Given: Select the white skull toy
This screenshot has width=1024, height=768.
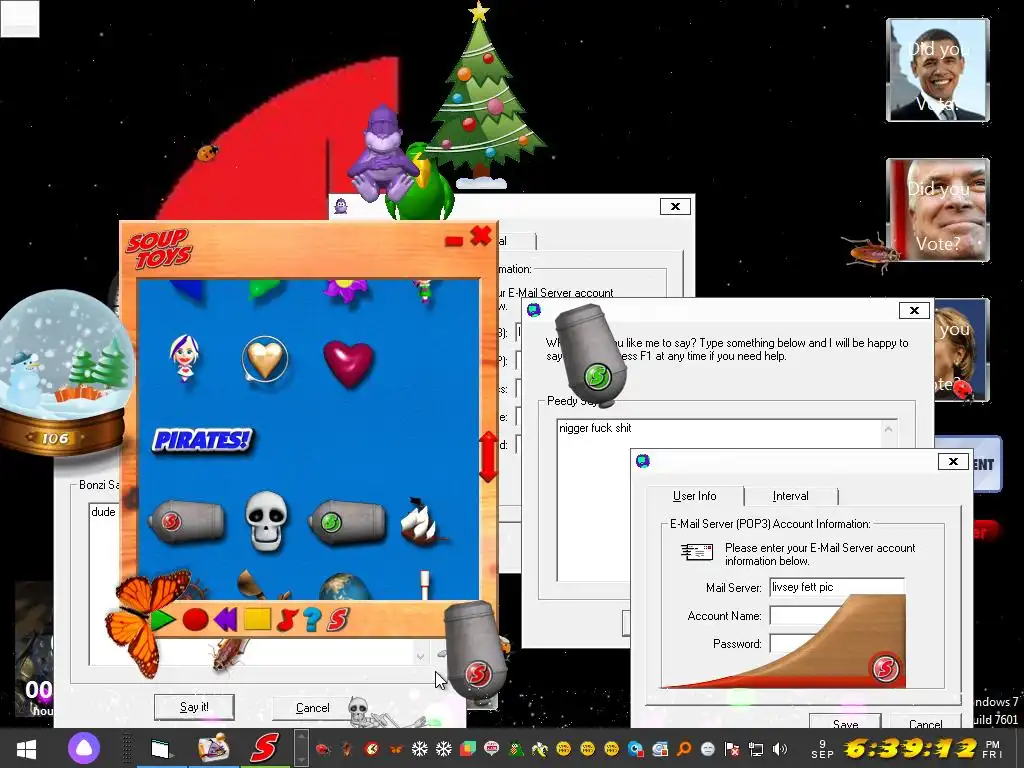Looking at the screenshot, I should click(x=266, y=520).
